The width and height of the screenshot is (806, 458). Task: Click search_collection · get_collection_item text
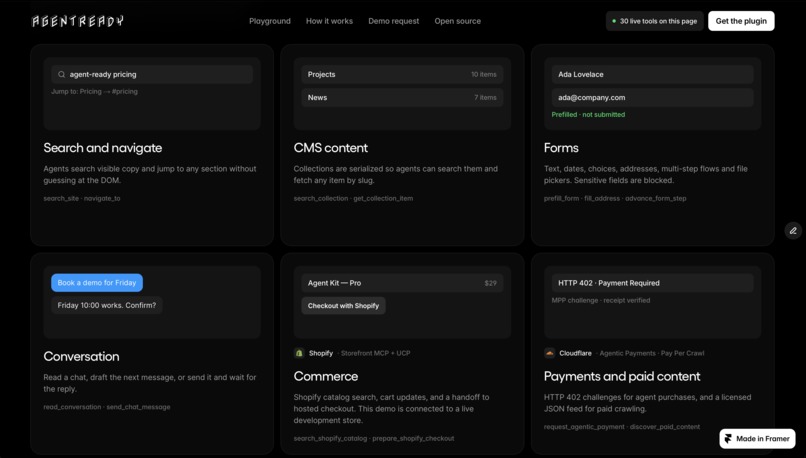(353, 198)
